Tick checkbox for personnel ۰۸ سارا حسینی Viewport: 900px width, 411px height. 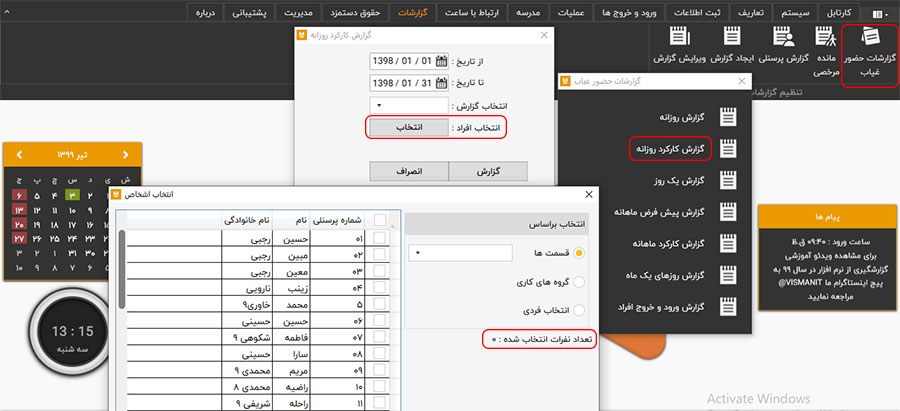(379, 354)
